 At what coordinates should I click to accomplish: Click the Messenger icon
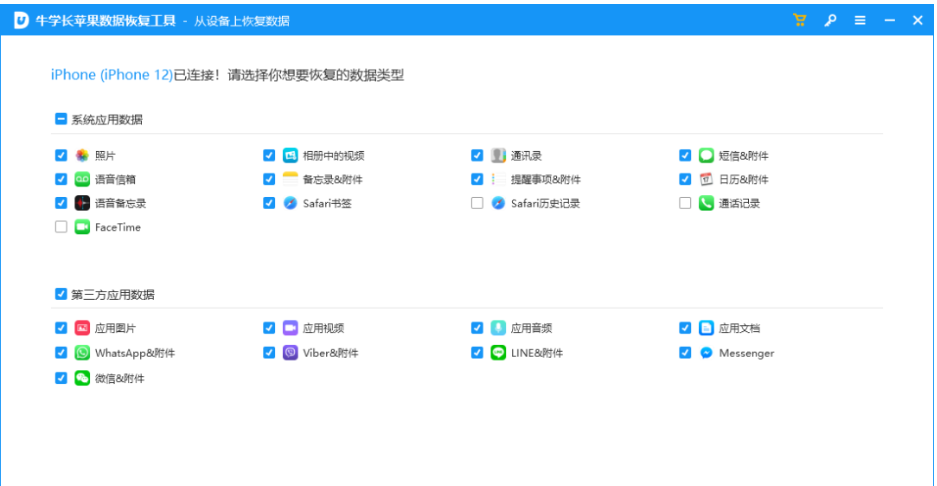pyautogui.click(x=706, y=353)
